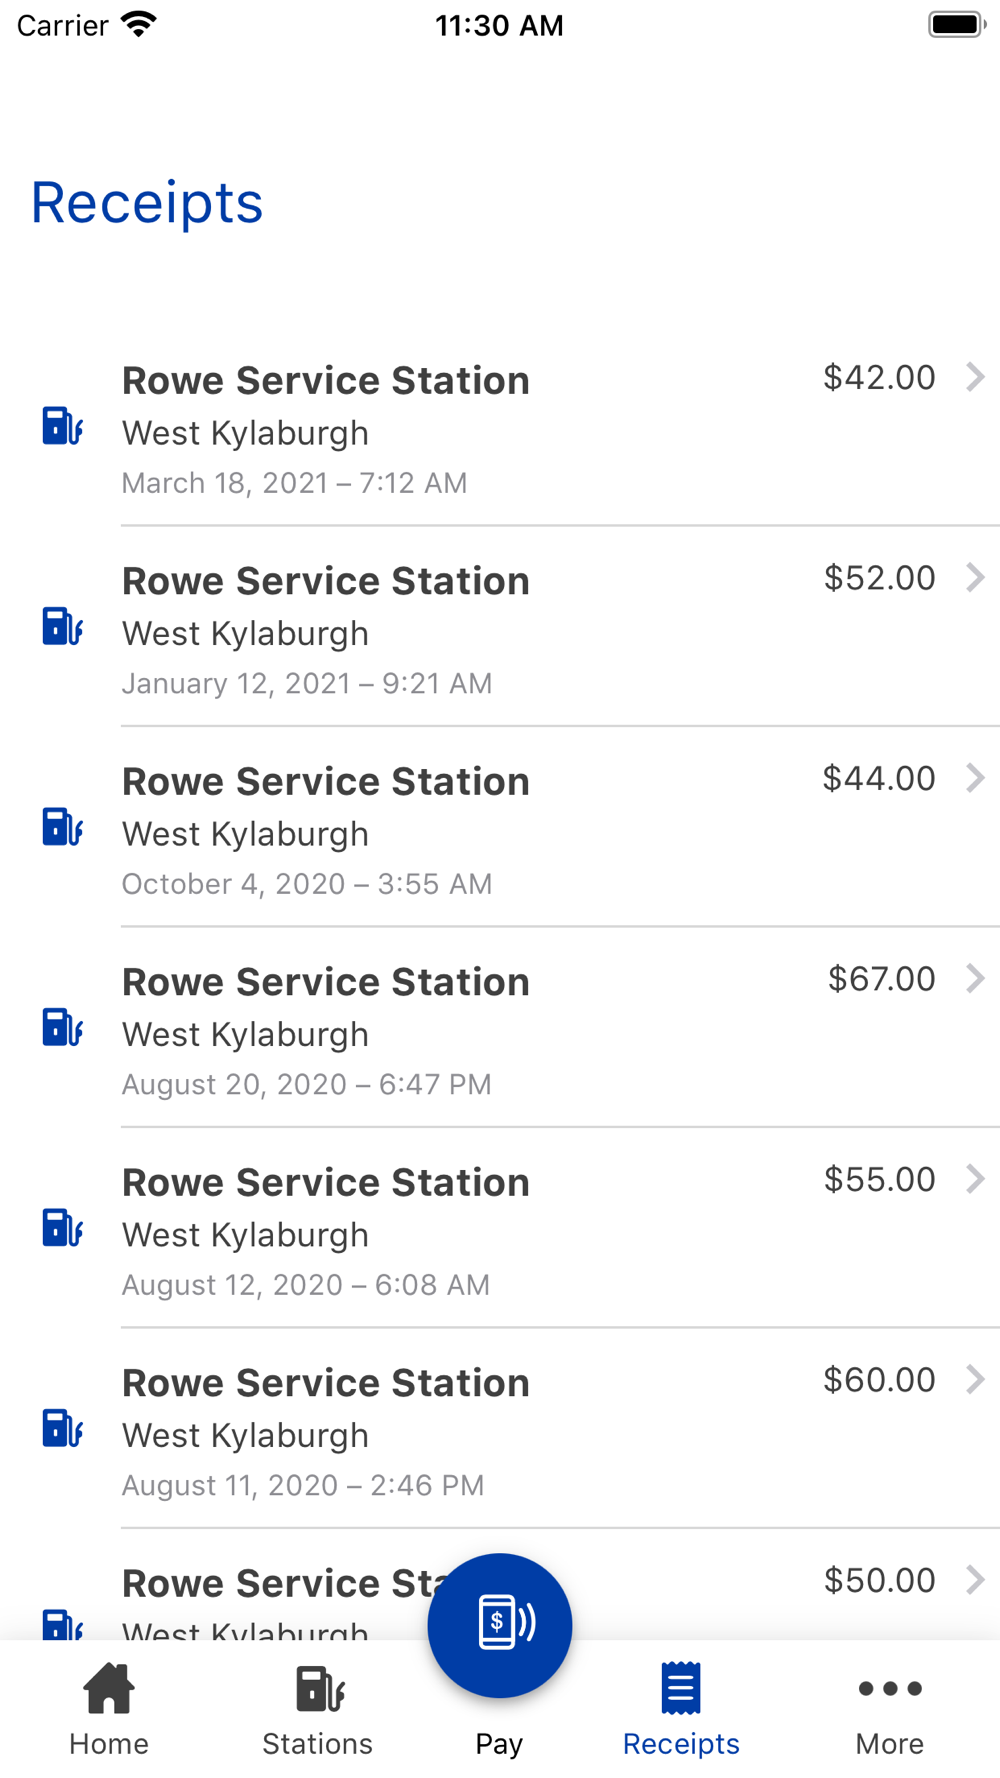Image resolution: width=1000 pixels, height=1778 pixels.
Task: Click the fuel pump icon for January 12 receipt
Action: (62, 626)
